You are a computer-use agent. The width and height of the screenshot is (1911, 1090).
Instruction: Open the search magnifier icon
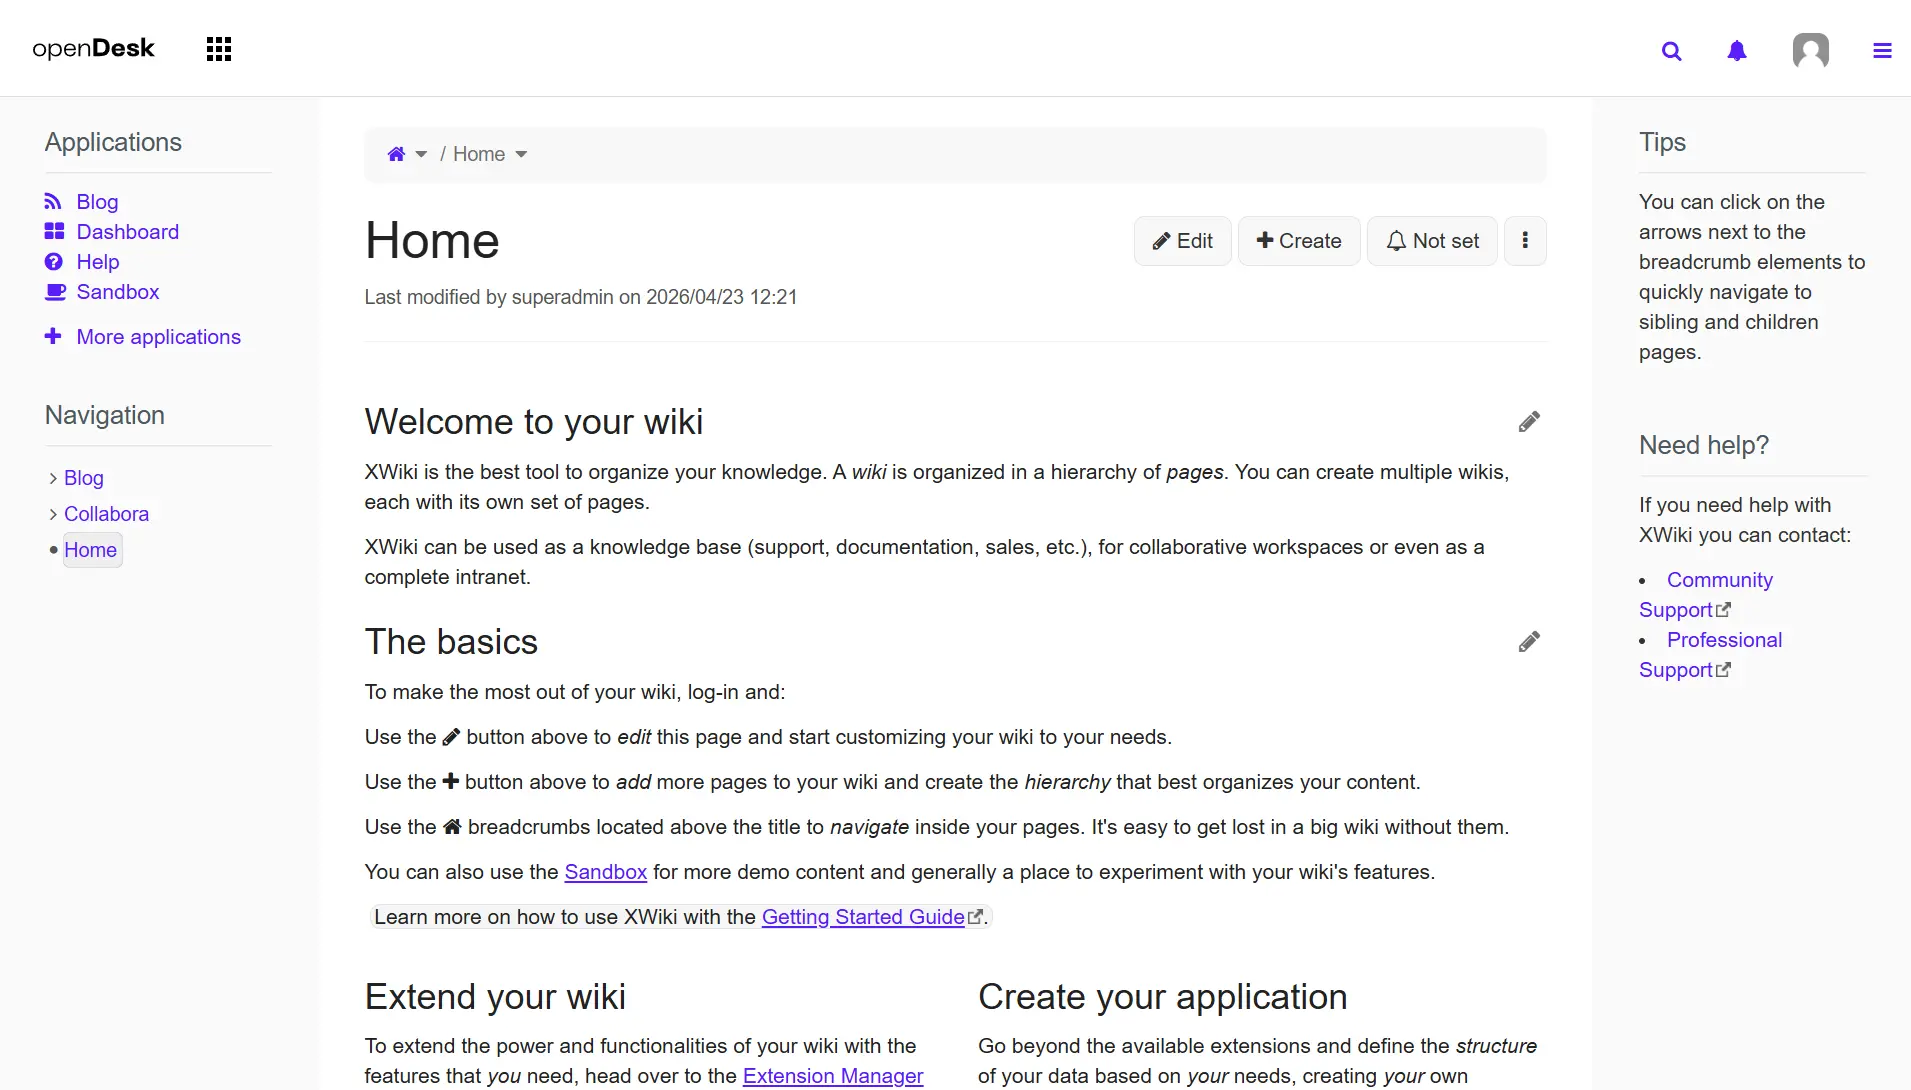click(x=1671, y=51)
